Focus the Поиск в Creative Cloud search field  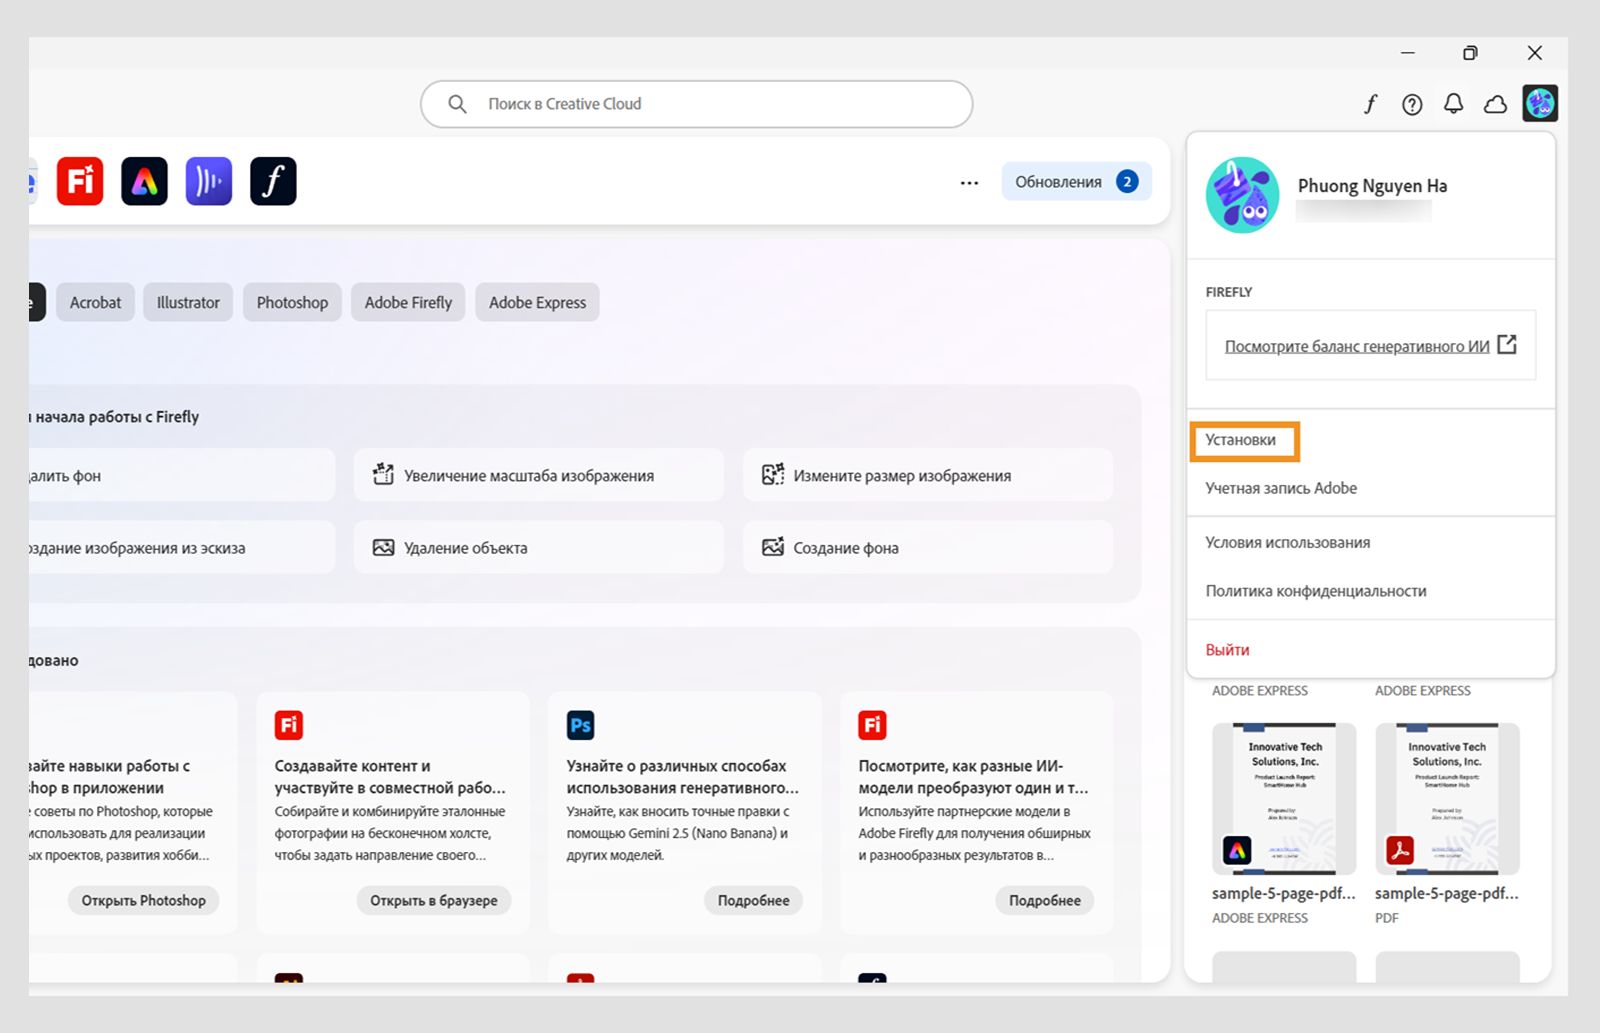pyautogui.click(x=697, y=104)
